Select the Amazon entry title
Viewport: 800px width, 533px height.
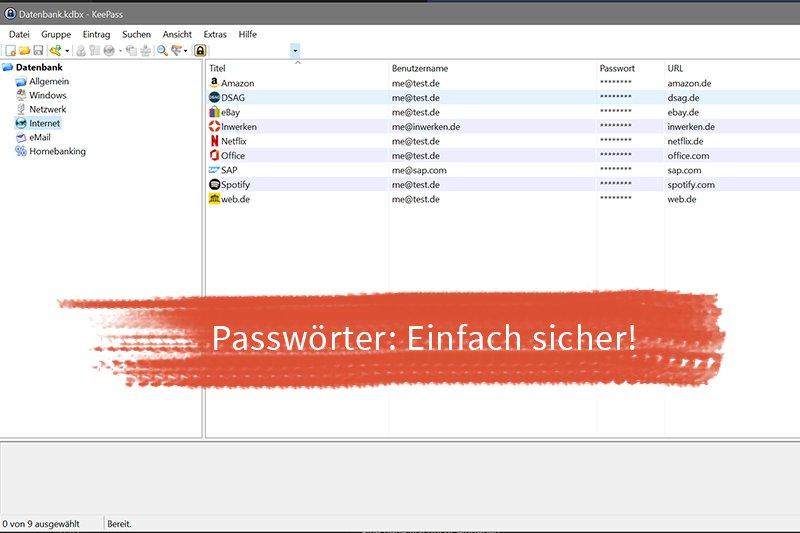click(238, 83)
